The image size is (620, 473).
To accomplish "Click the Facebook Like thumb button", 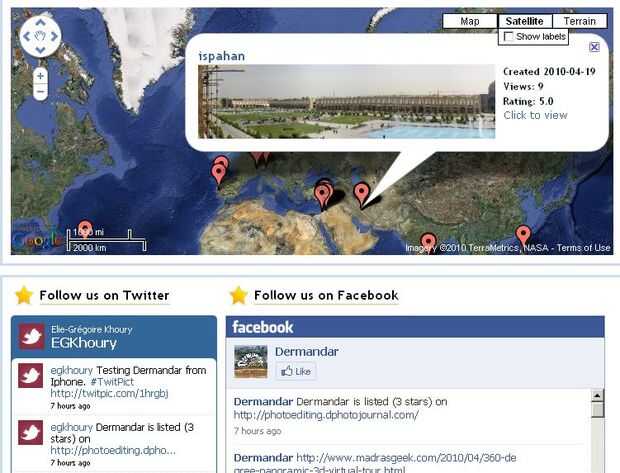I will [296, 371].
